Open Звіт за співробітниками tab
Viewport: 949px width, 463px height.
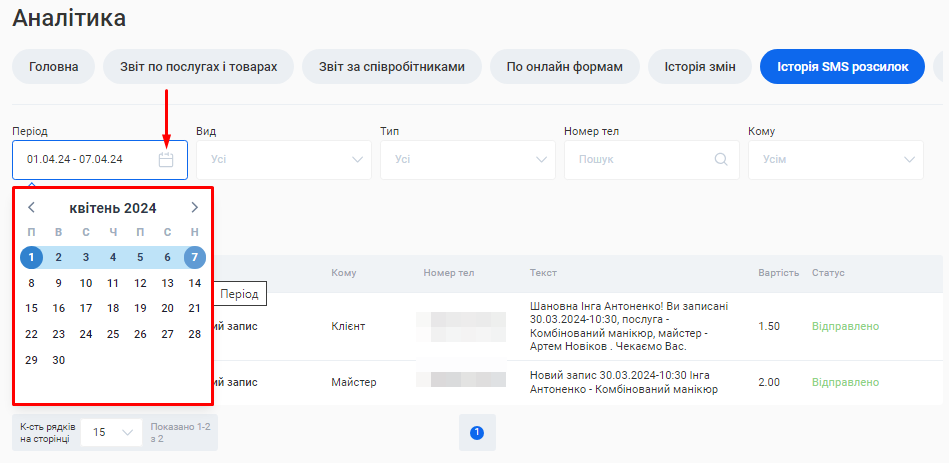pos(391,67)
